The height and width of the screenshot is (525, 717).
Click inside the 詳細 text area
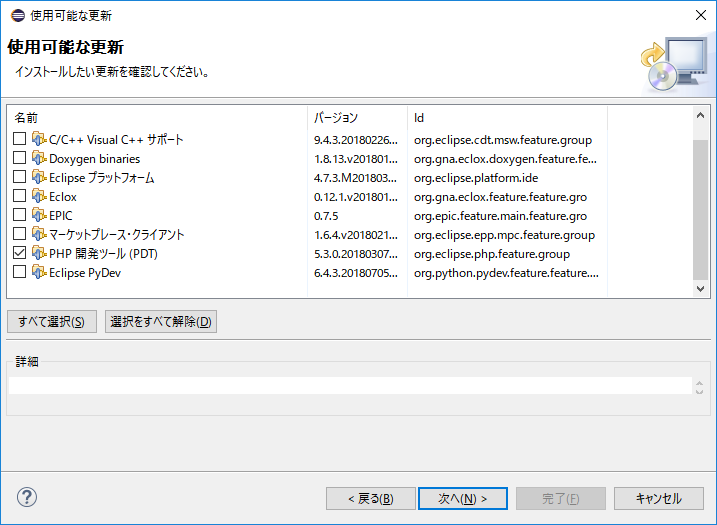point(350,386)
